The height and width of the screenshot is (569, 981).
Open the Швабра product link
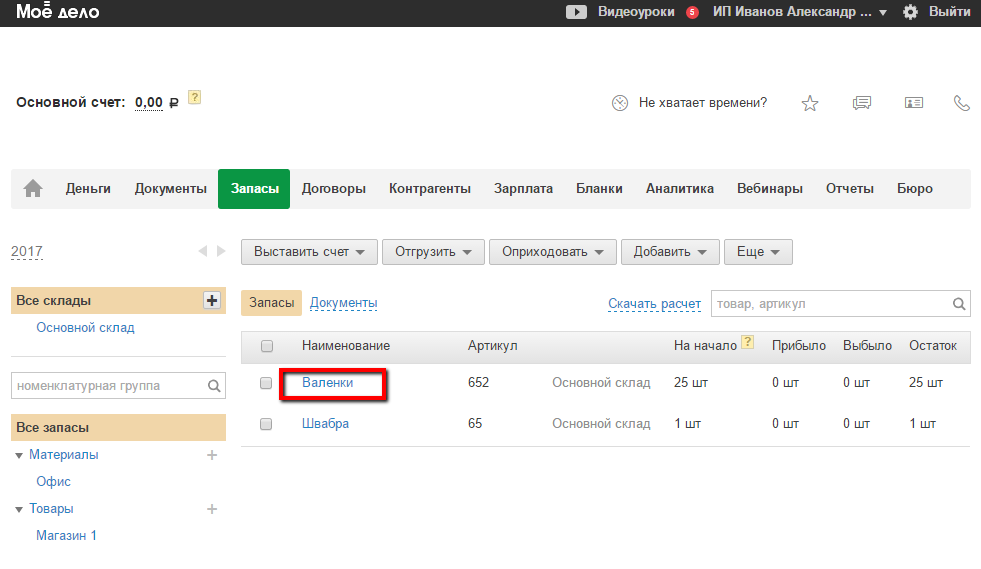click(325, 424)
